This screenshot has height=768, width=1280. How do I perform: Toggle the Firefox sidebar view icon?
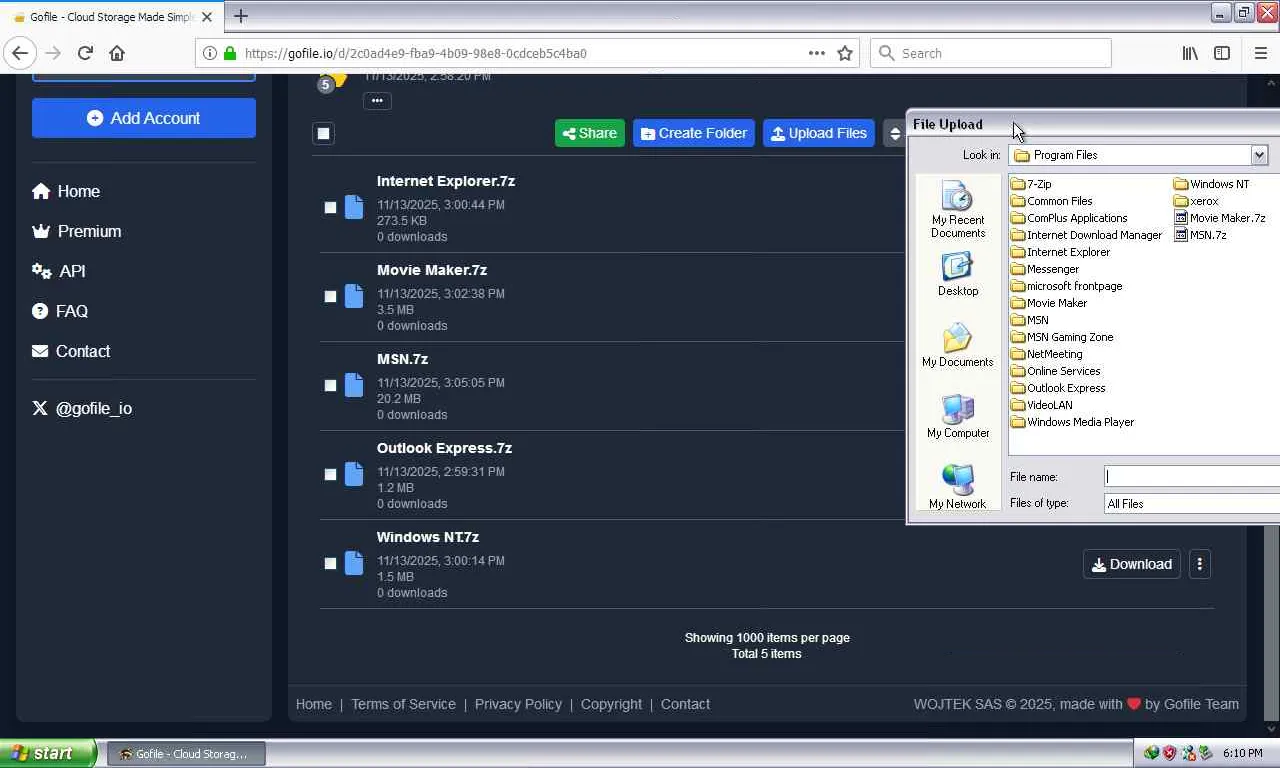(1222, 53)
